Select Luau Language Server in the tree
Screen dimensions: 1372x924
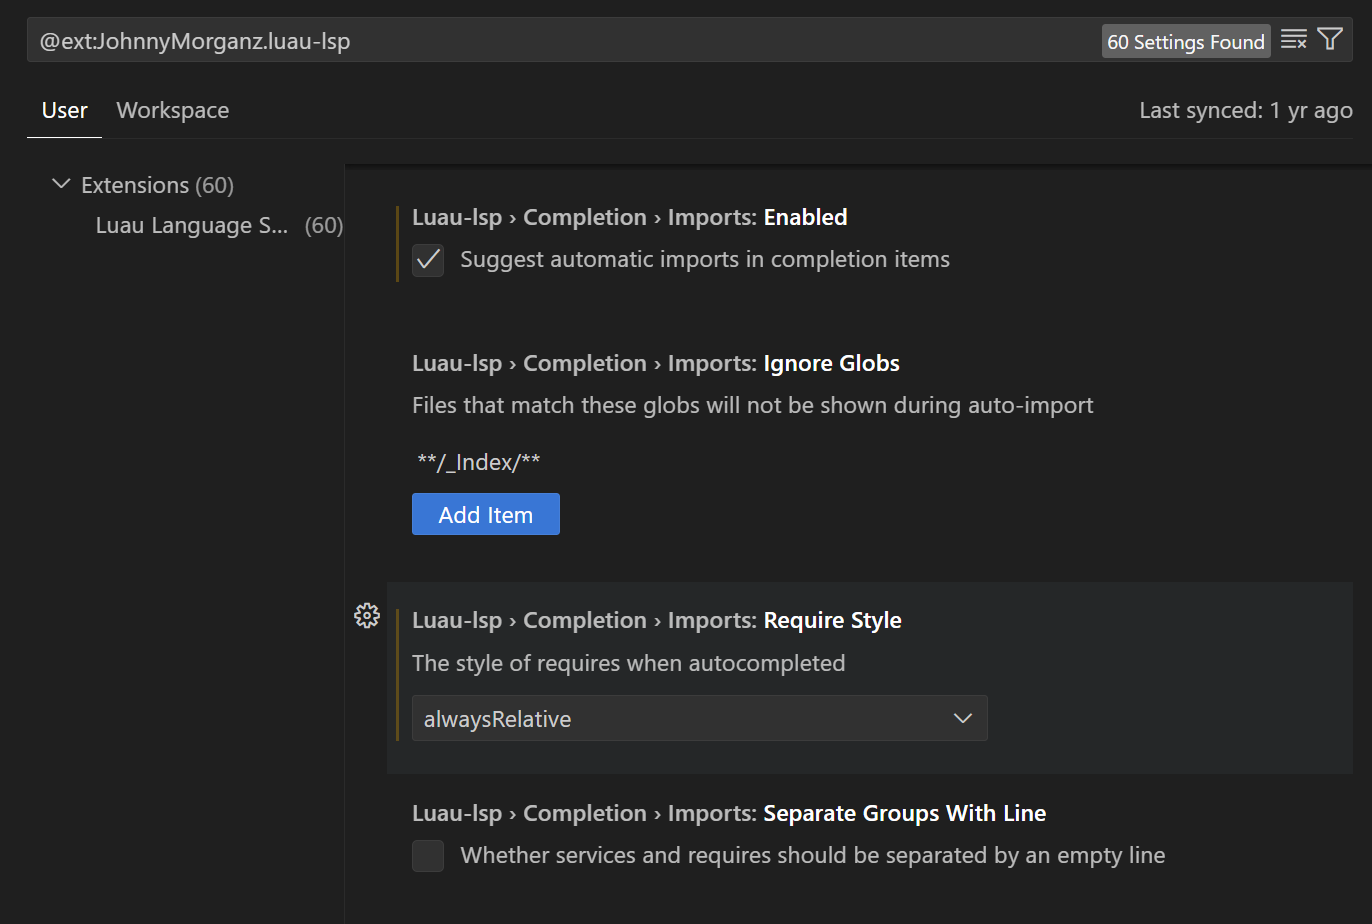click(192, 226)
